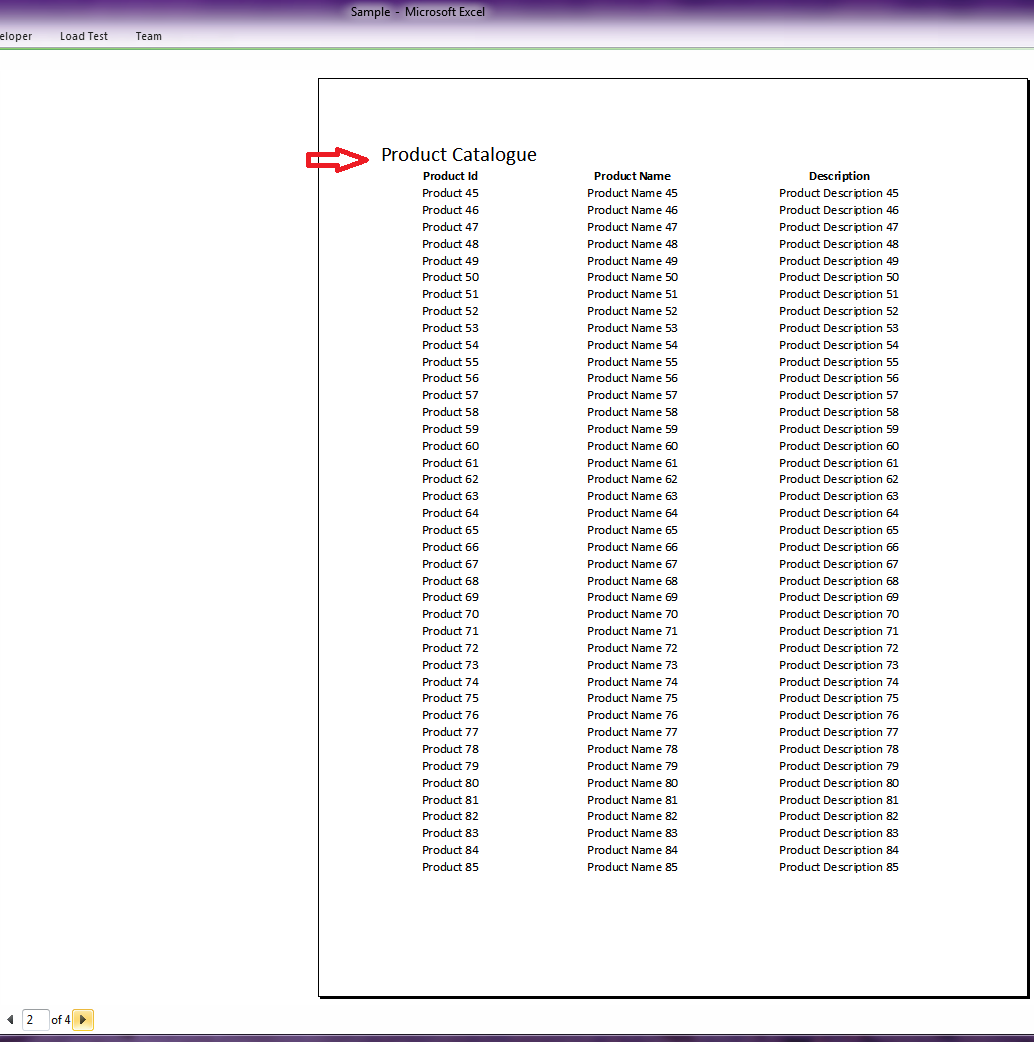
Task: Click the cell Product Name 74
Action: pyautogui.click(x=632, y=682)
